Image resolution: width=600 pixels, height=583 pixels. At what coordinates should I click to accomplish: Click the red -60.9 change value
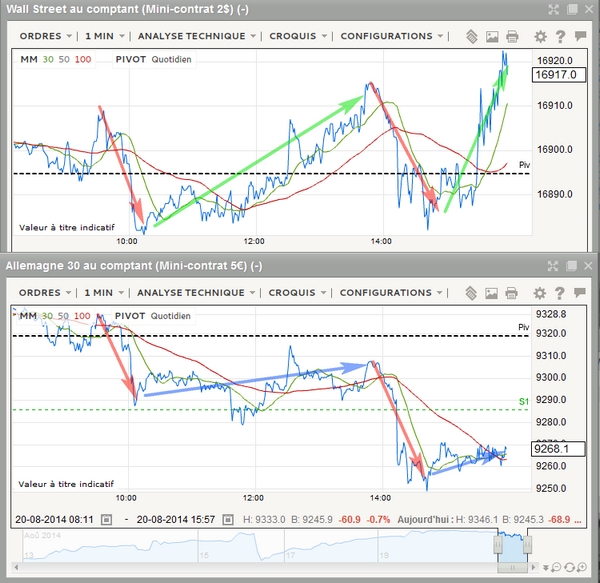click(x=349, y=519)
